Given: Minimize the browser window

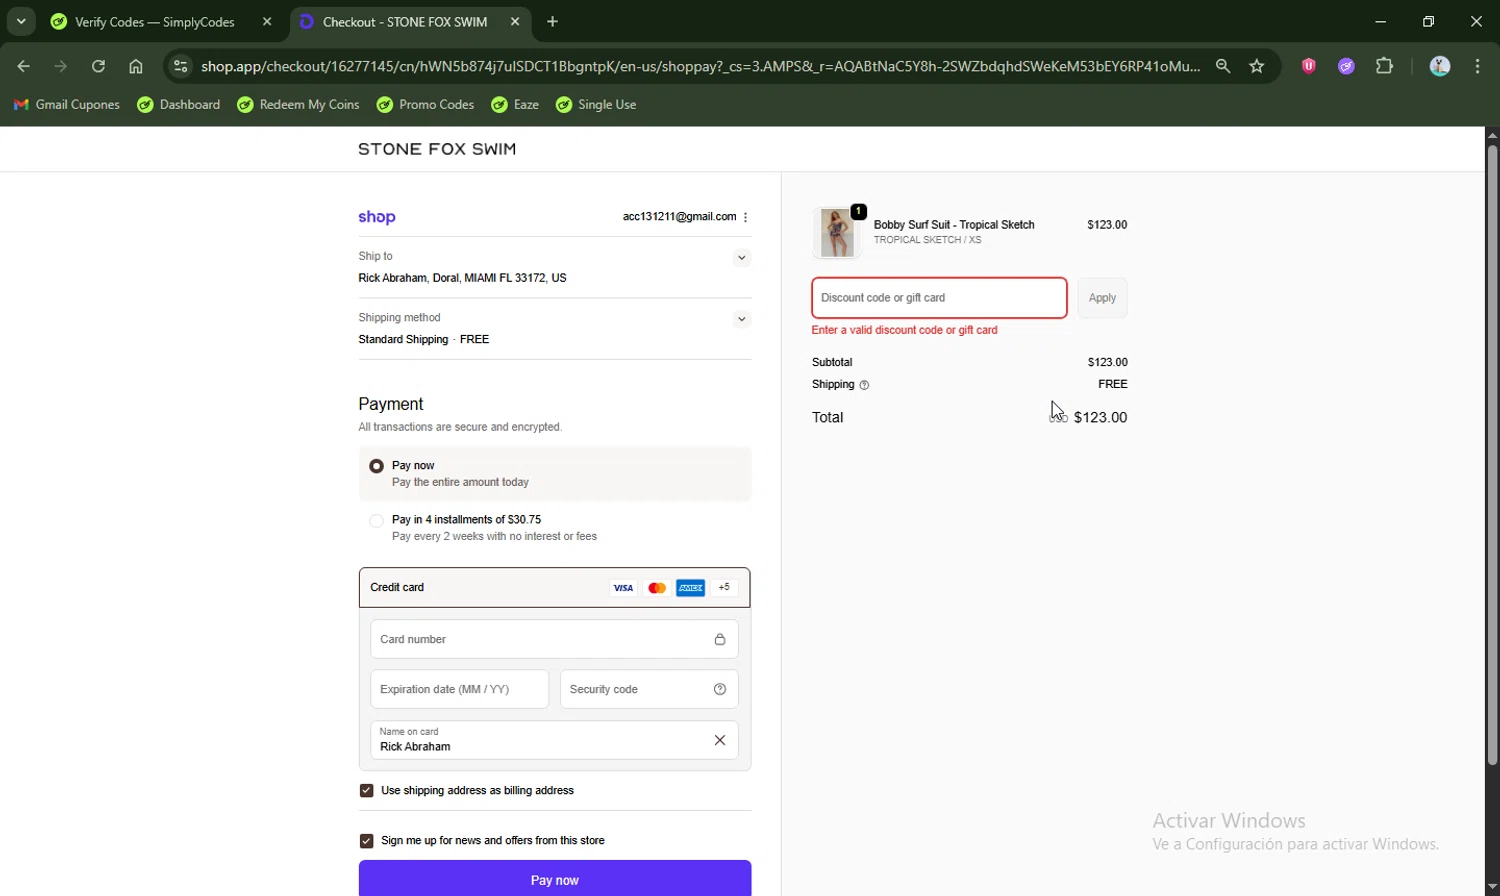Looking at the screenshot, I should [1380, 21].
